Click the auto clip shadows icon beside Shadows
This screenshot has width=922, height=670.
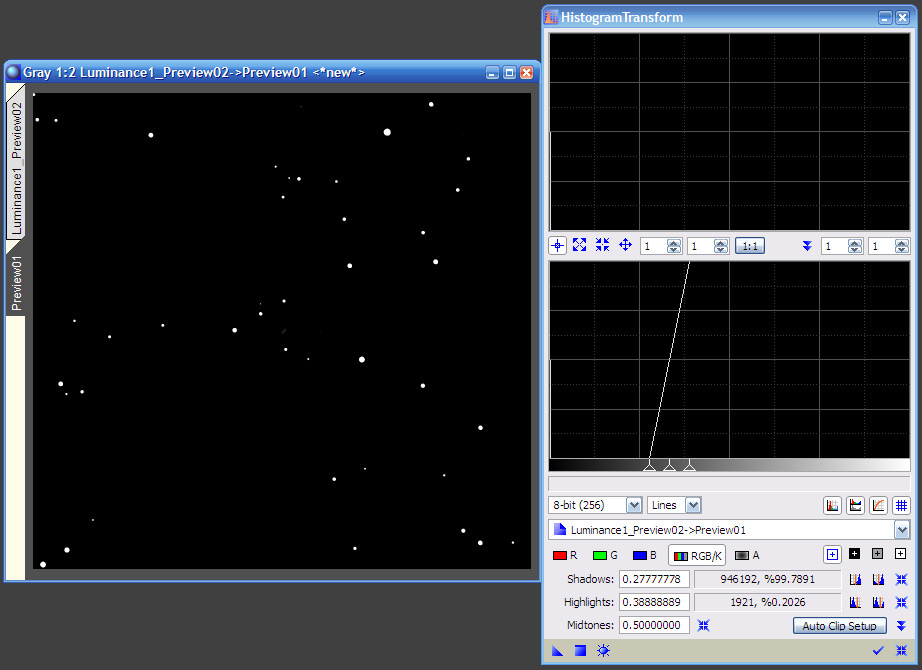coord(856,577)
